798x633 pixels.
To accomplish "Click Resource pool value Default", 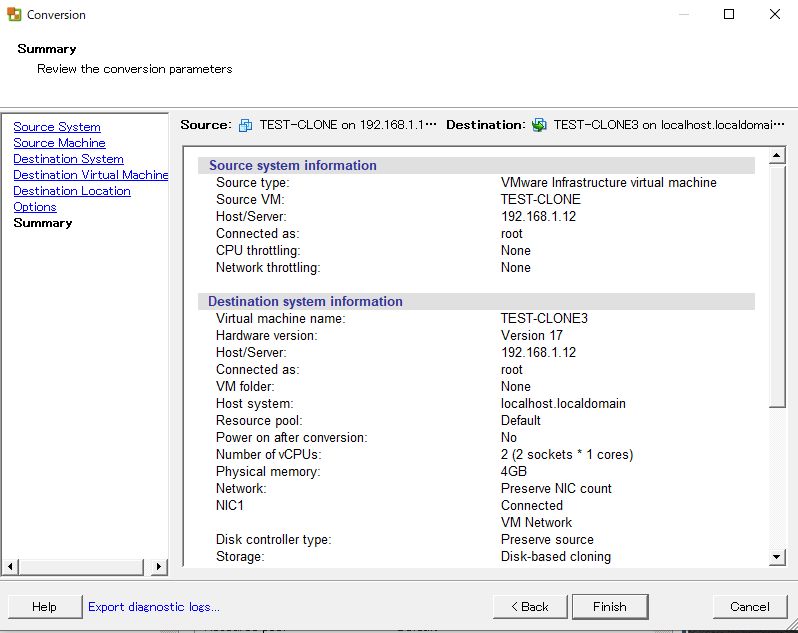I will 521,420.
